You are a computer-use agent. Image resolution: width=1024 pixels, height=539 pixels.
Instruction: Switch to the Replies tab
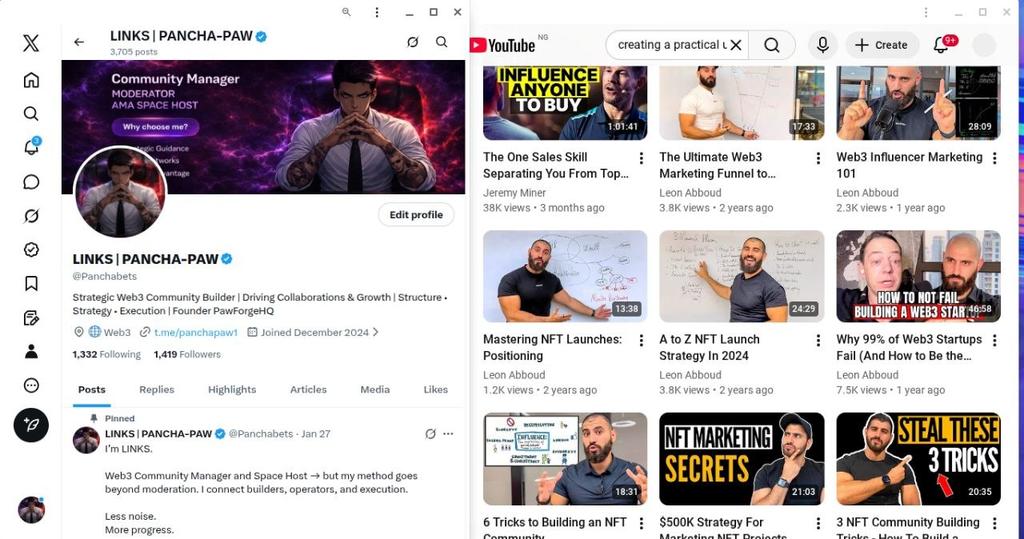point(157,389)
